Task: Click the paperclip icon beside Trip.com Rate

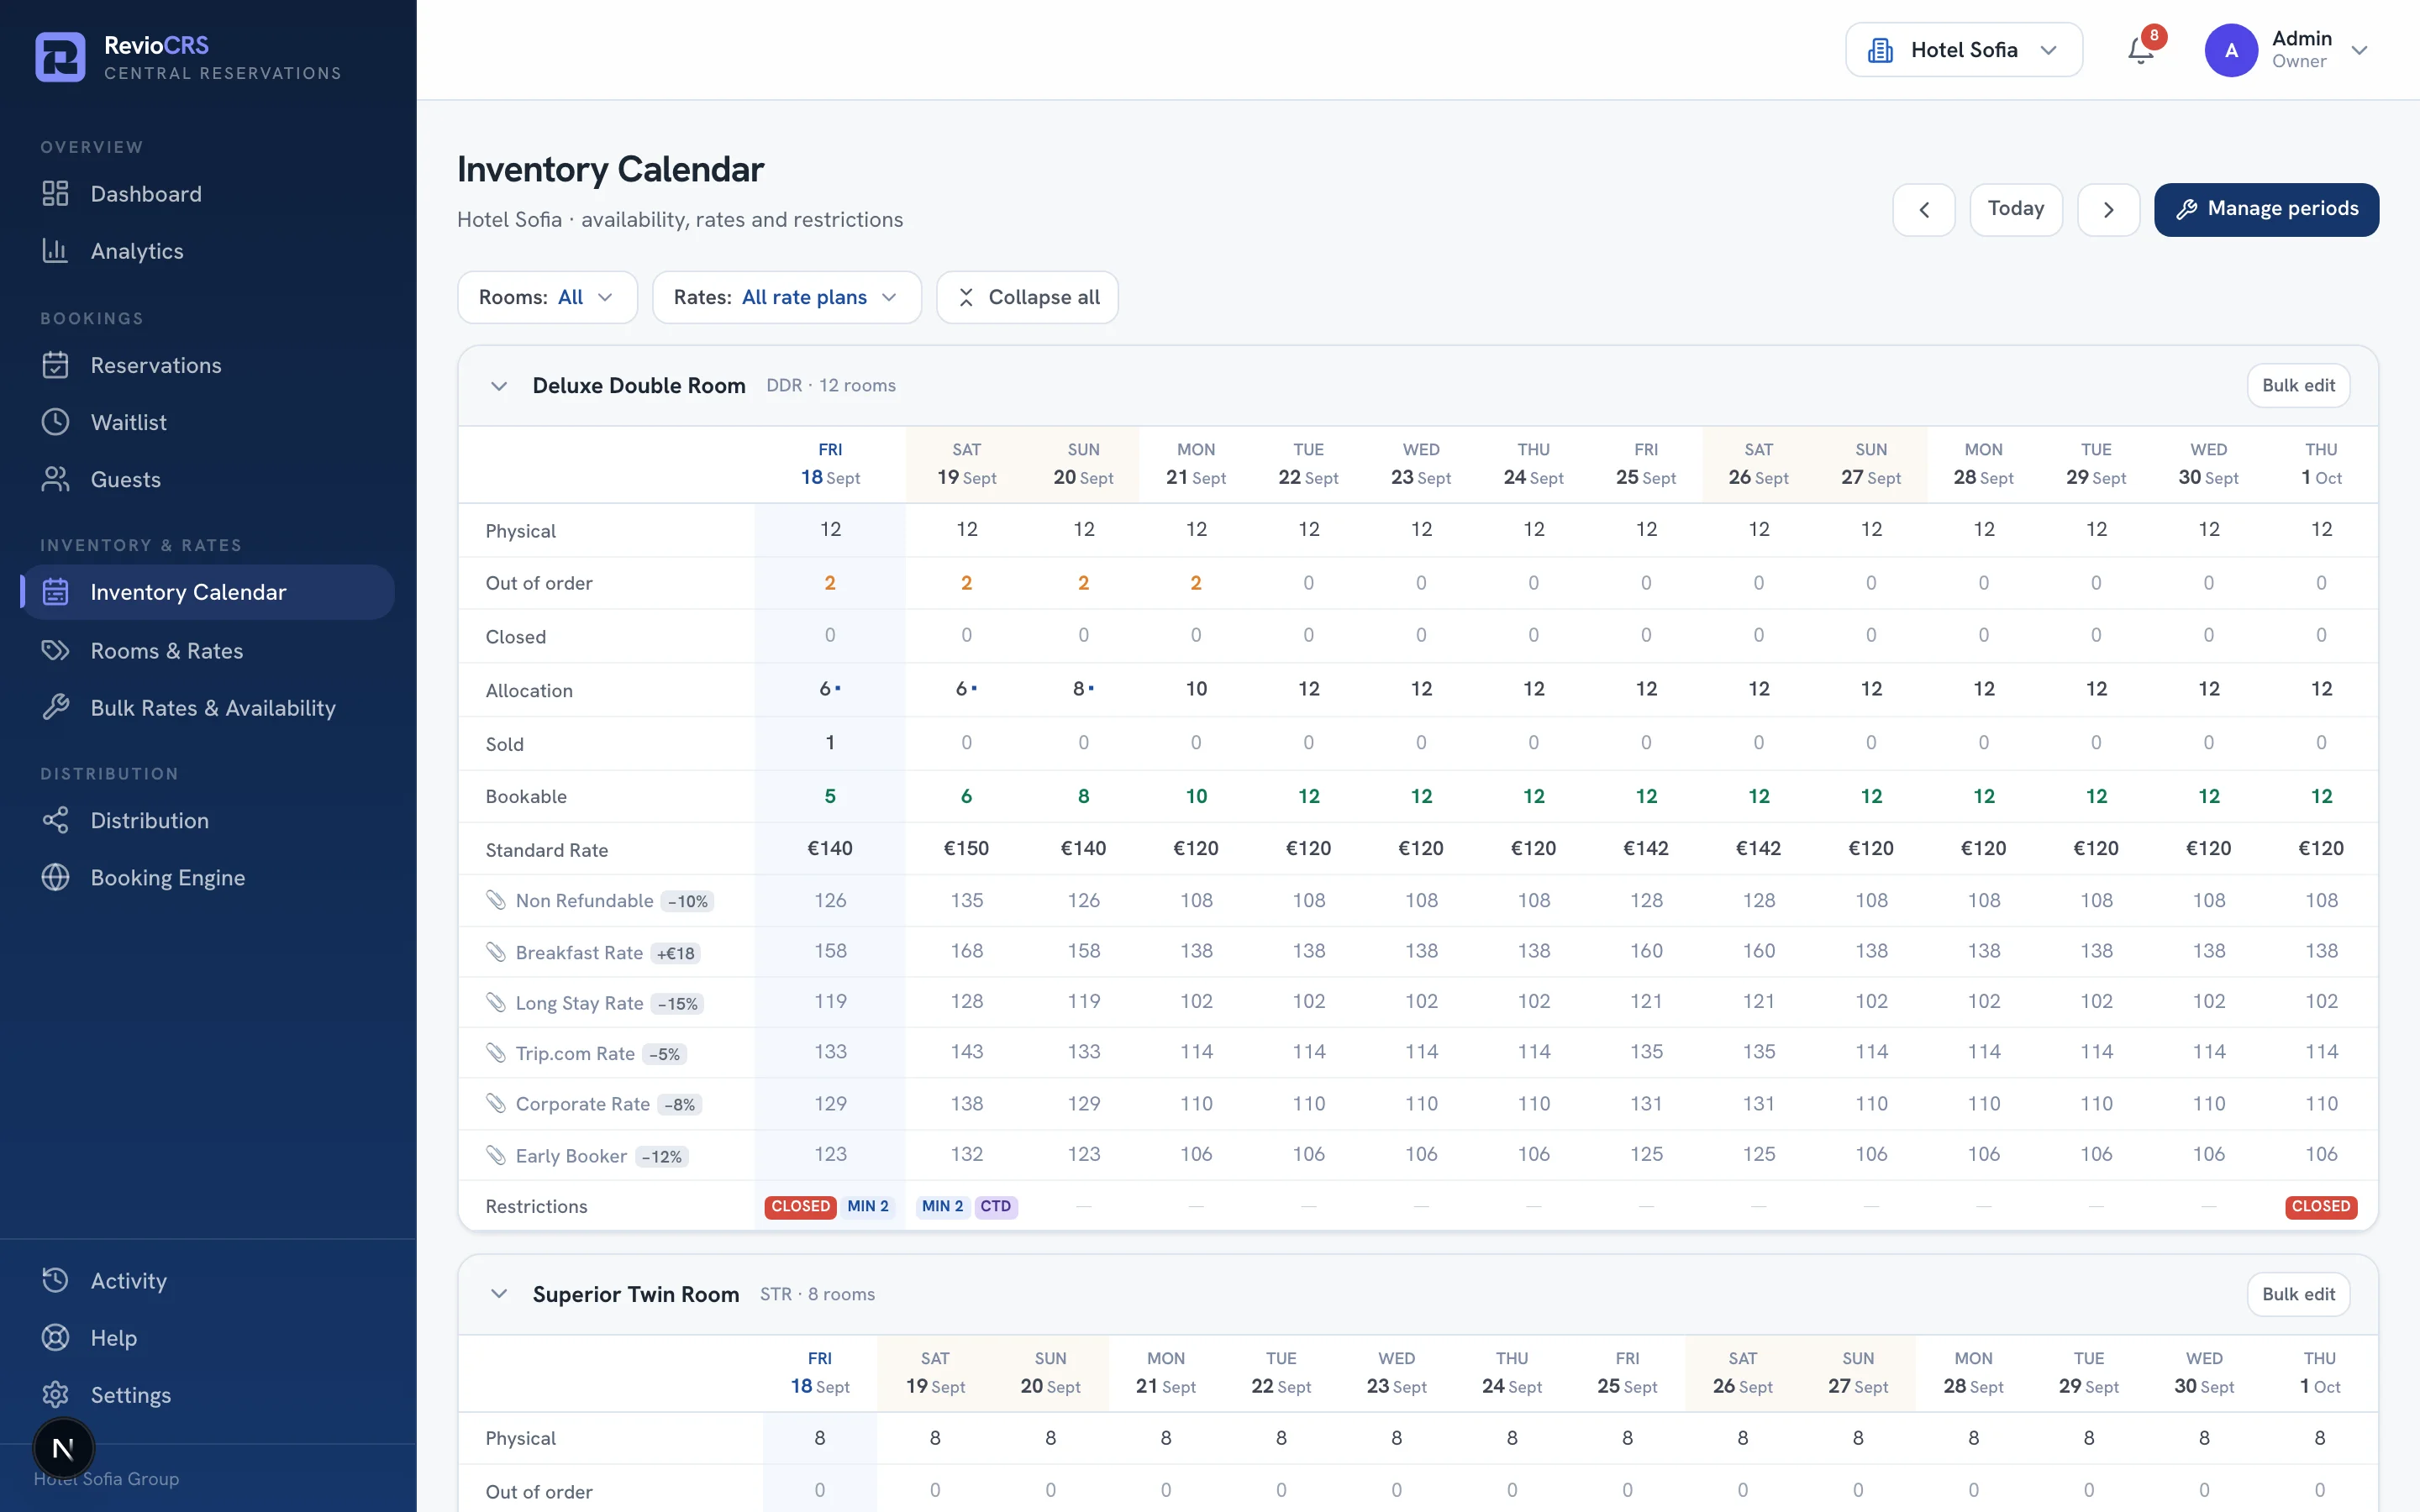Action: click(x=496, y=1053)
